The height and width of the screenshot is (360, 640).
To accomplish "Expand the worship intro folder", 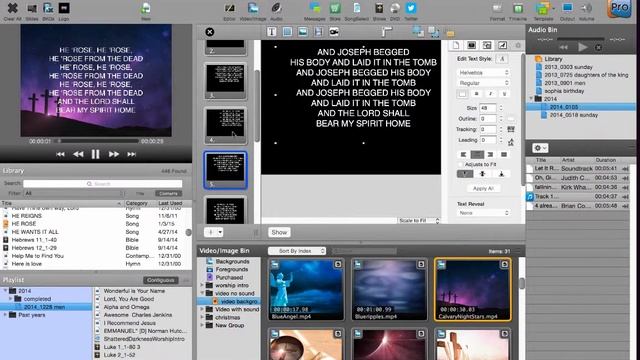I will click(x=202, y=285).
